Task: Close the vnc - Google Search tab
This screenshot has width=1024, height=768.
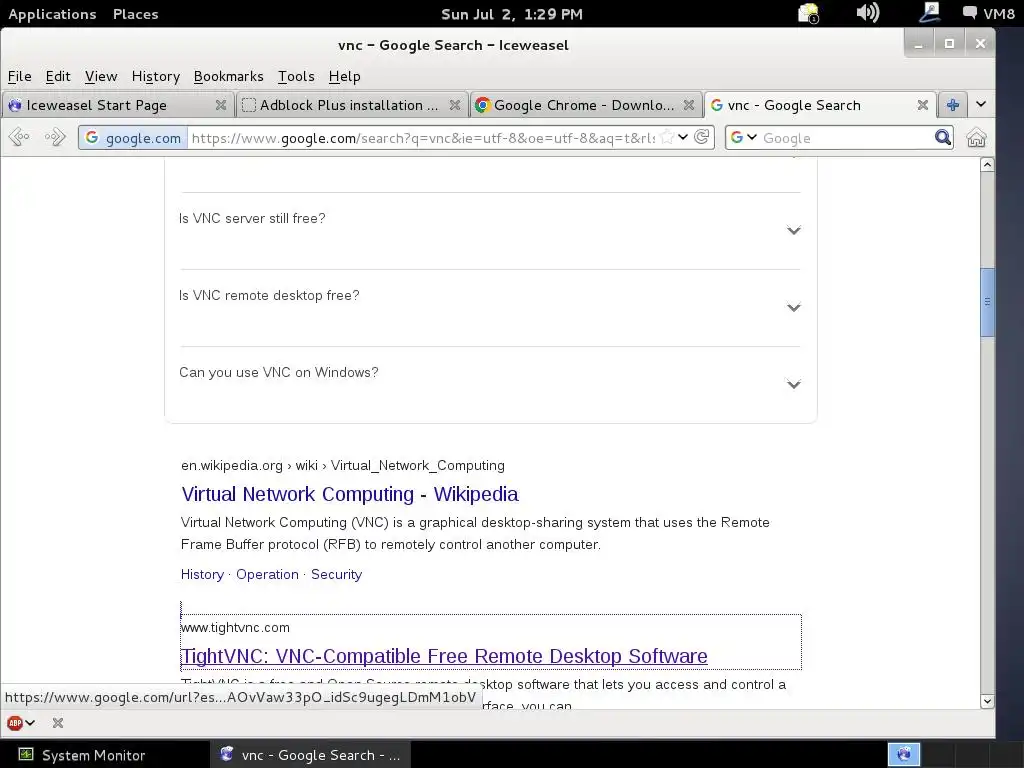Action: pos(922,105)
